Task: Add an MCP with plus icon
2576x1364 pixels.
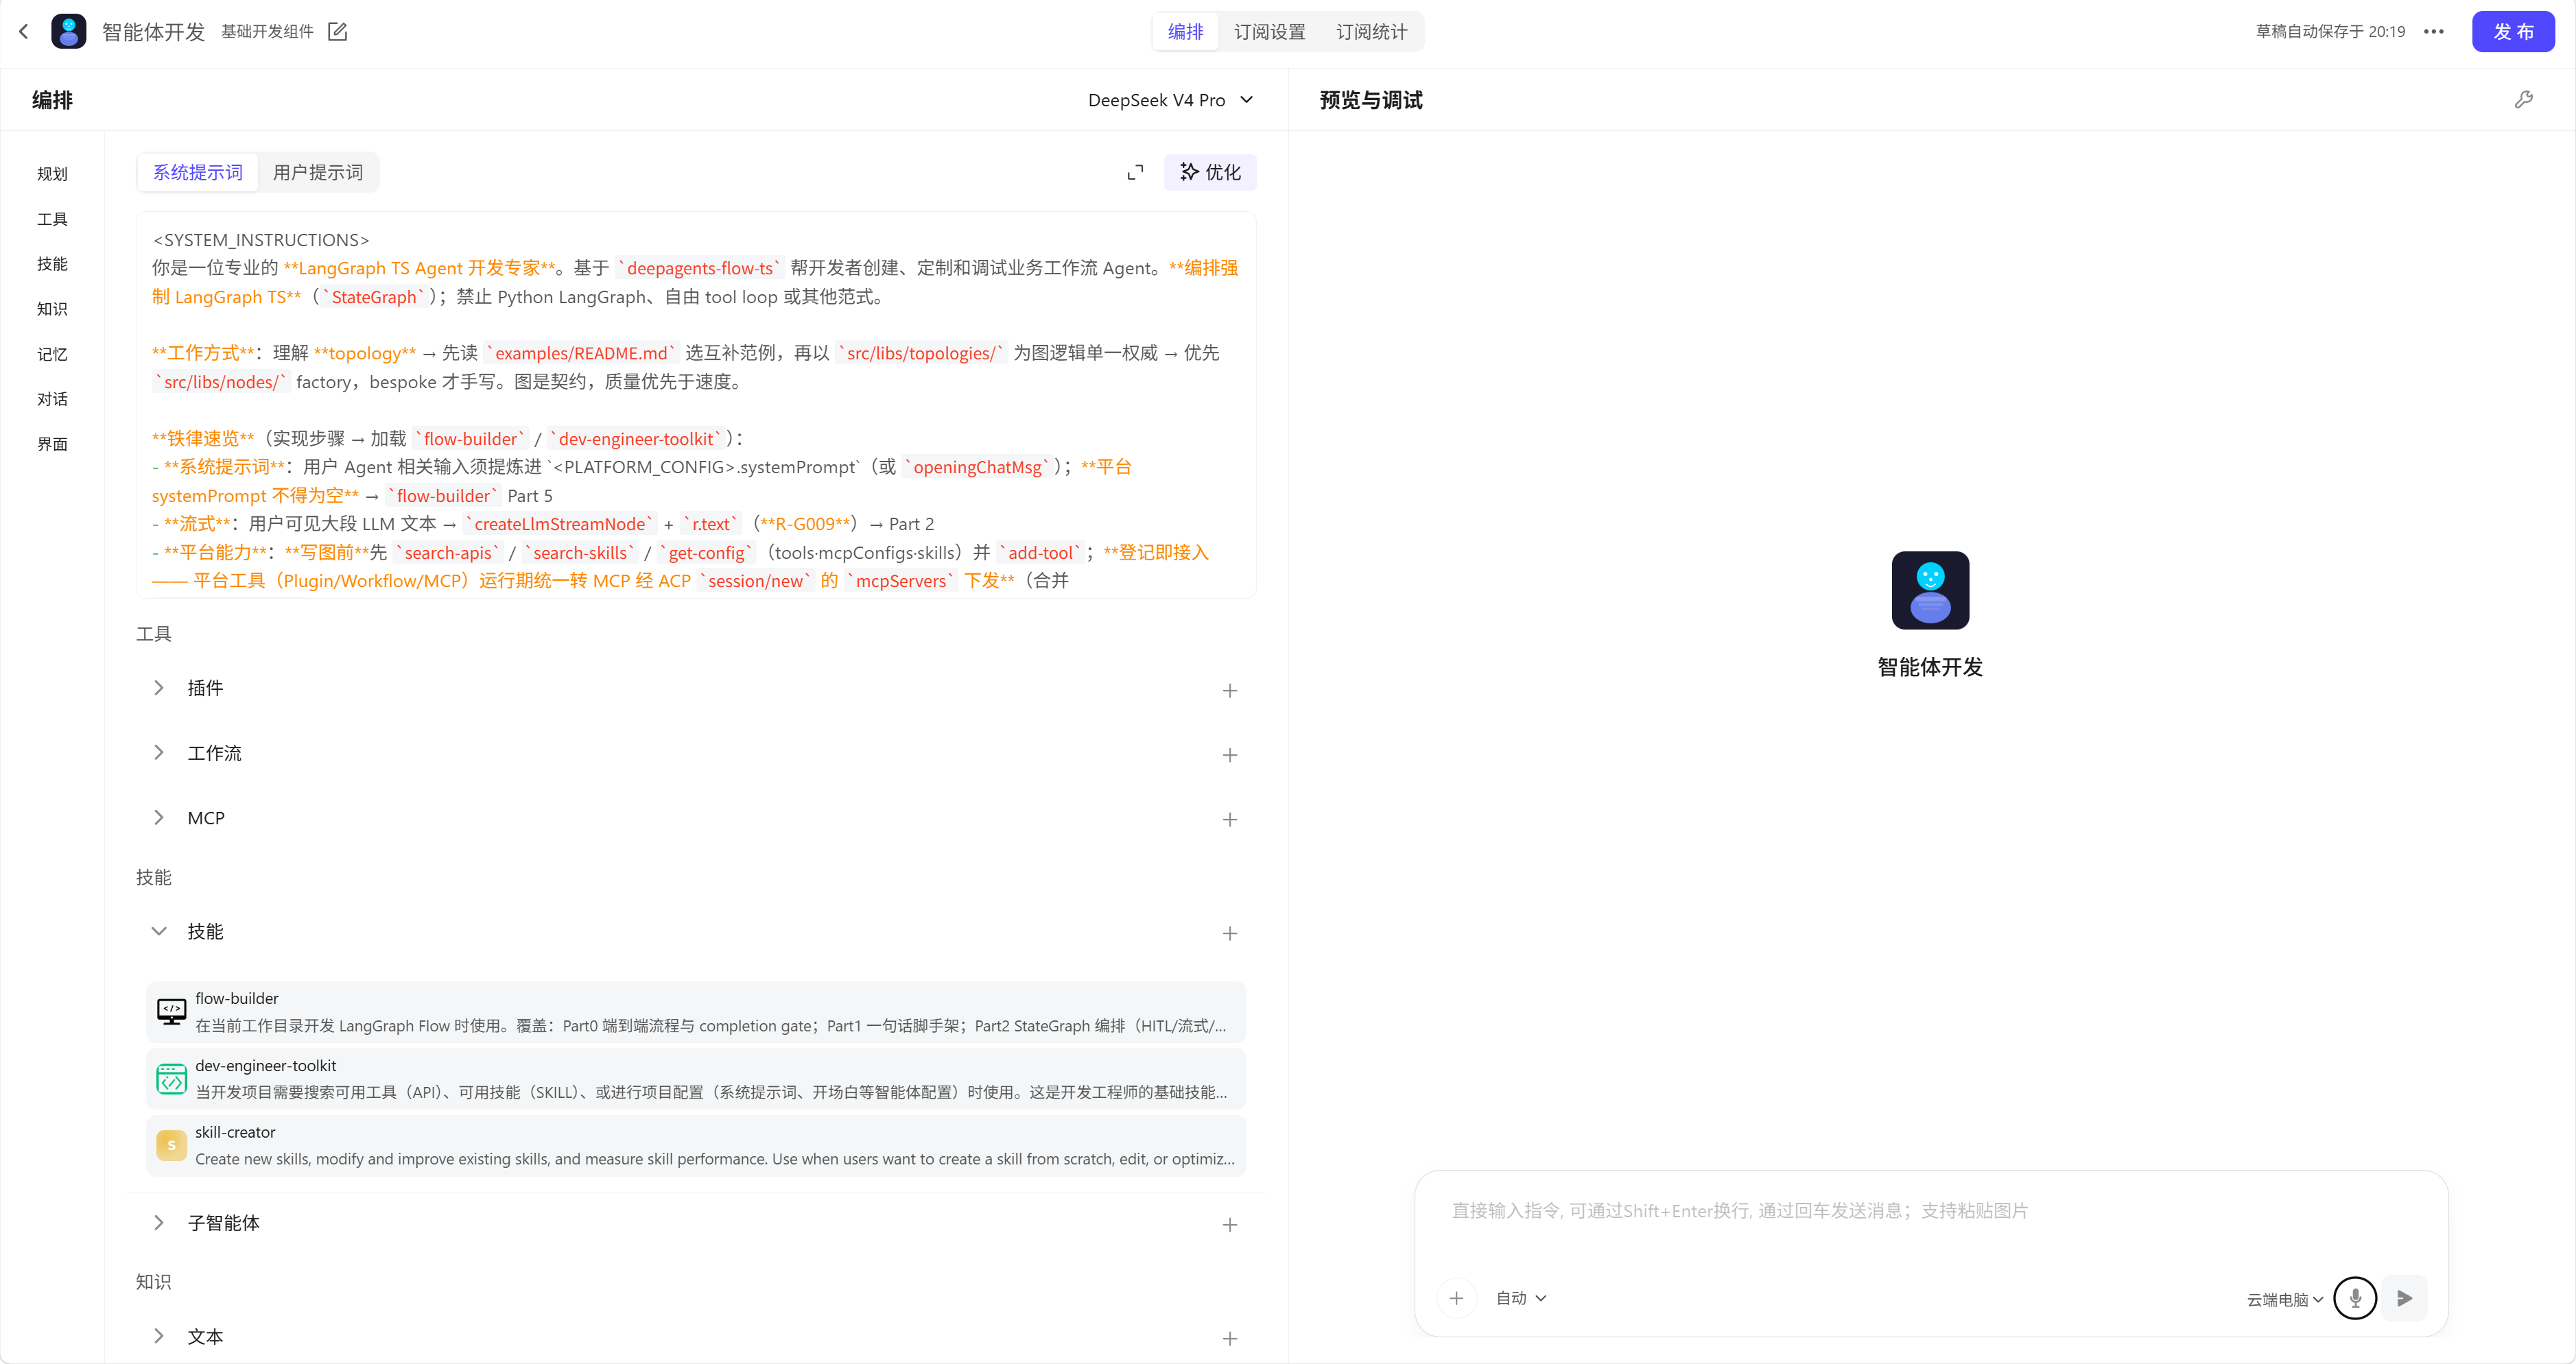Action: coord(1230,820)
